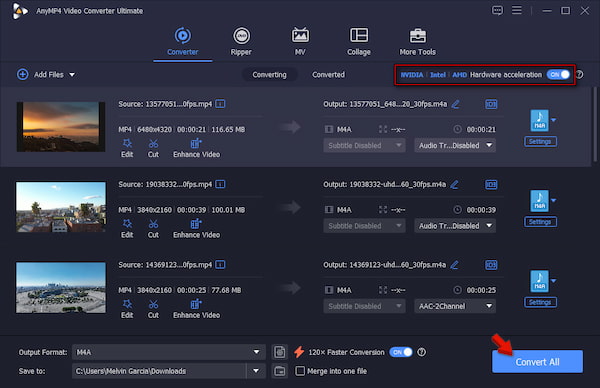
Task: Edit the 19038332 video
Action: [x=127, y=228]
